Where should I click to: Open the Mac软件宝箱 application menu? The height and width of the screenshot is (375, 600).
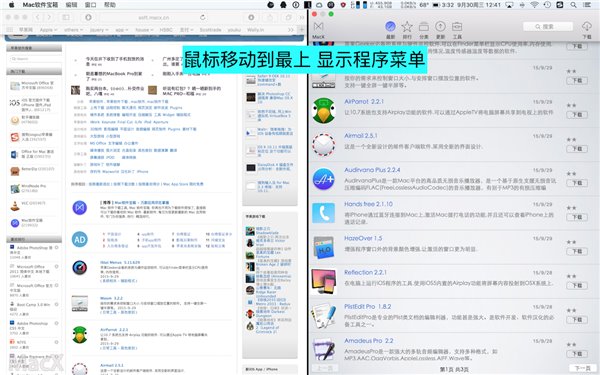click(41, 5)
